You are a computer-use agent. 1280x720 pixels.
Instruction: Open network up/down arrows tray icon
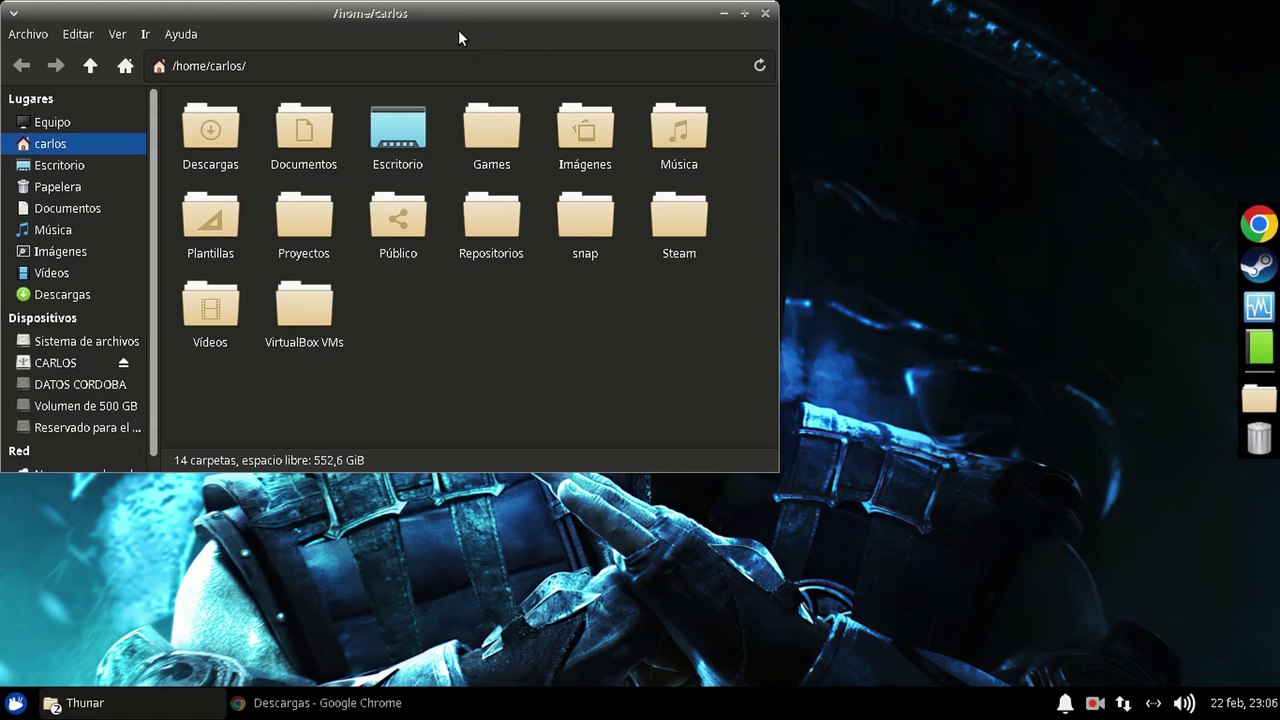(1124, 703)
